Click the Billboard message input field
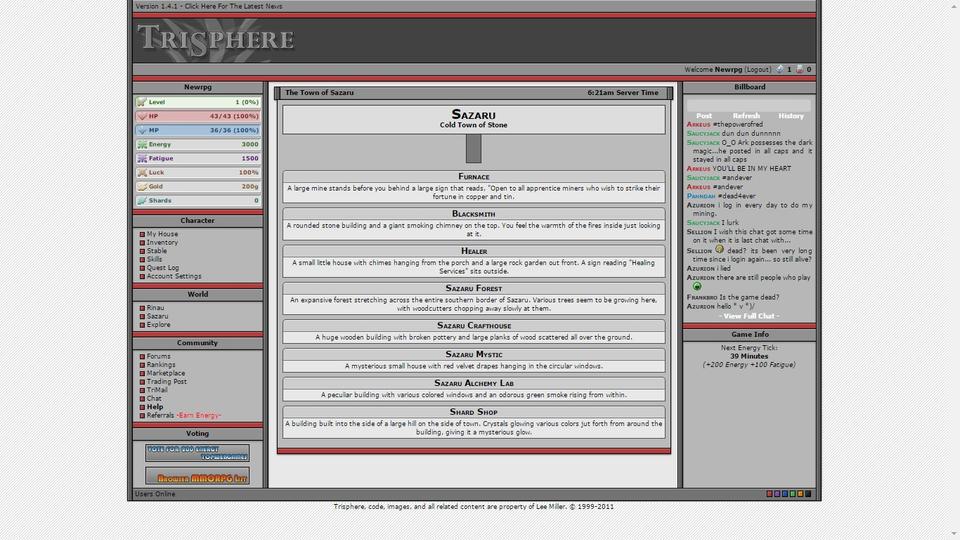The width and height of the screenshot is (960, 540). pos(749,103)
